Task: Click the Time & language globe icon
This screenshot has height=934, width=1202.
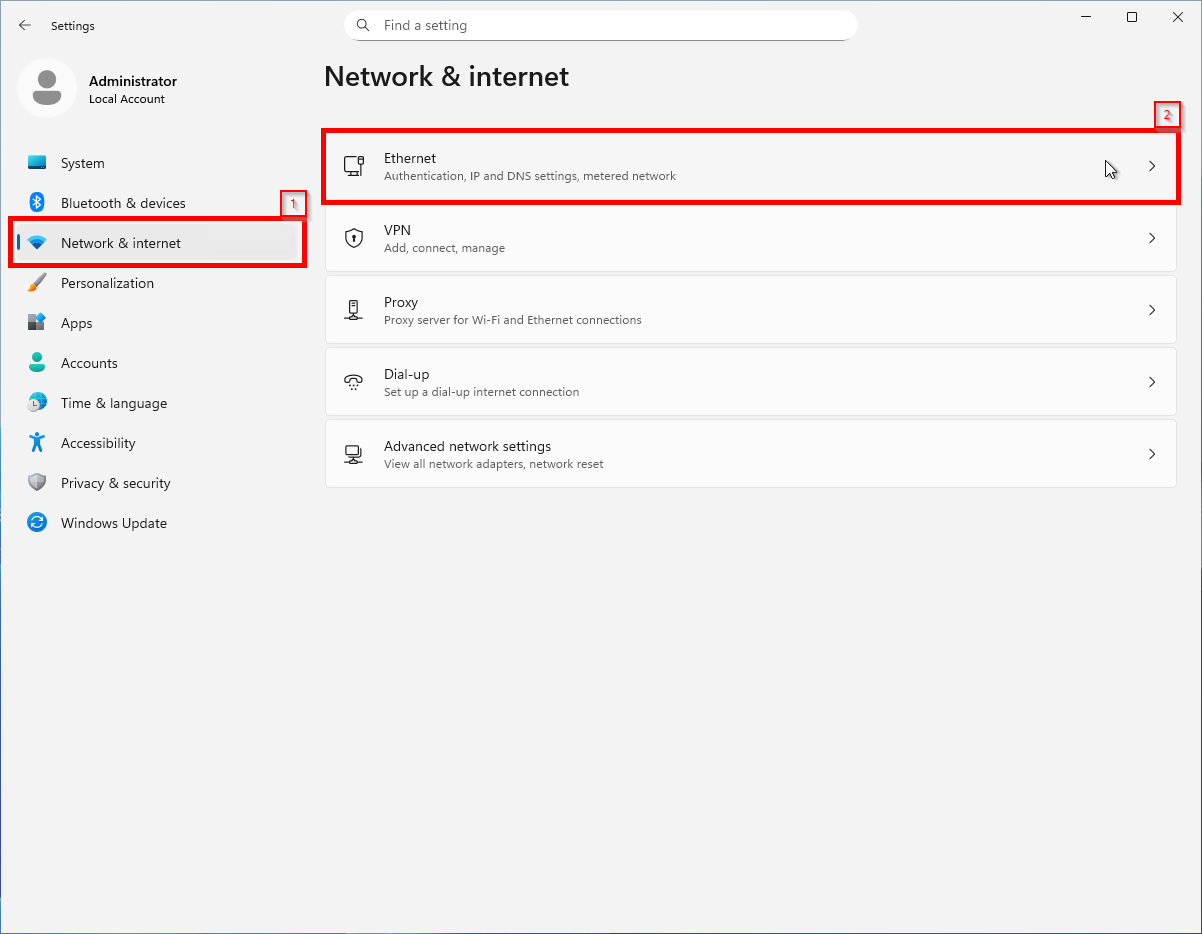Action: [37, 403]
